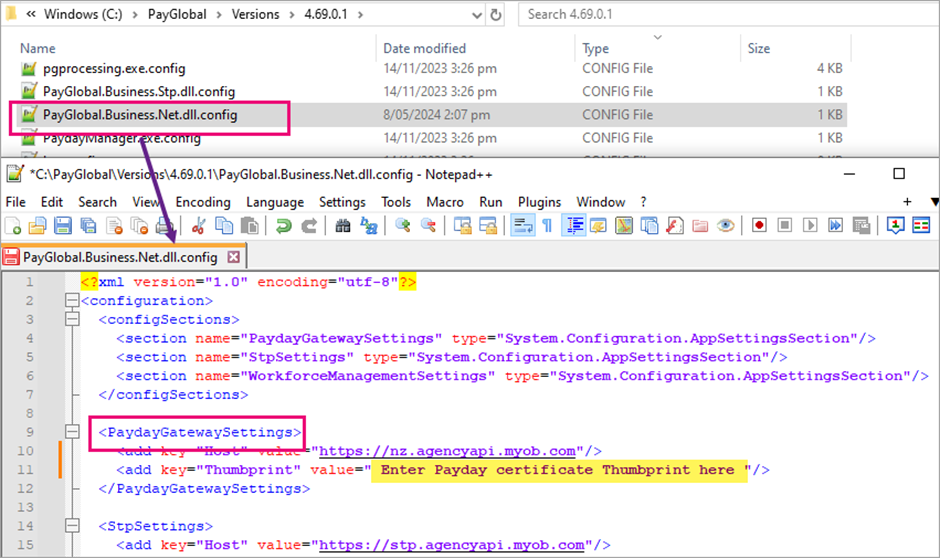
Task: Start macro recording with the red record icon
Action: 759,226
